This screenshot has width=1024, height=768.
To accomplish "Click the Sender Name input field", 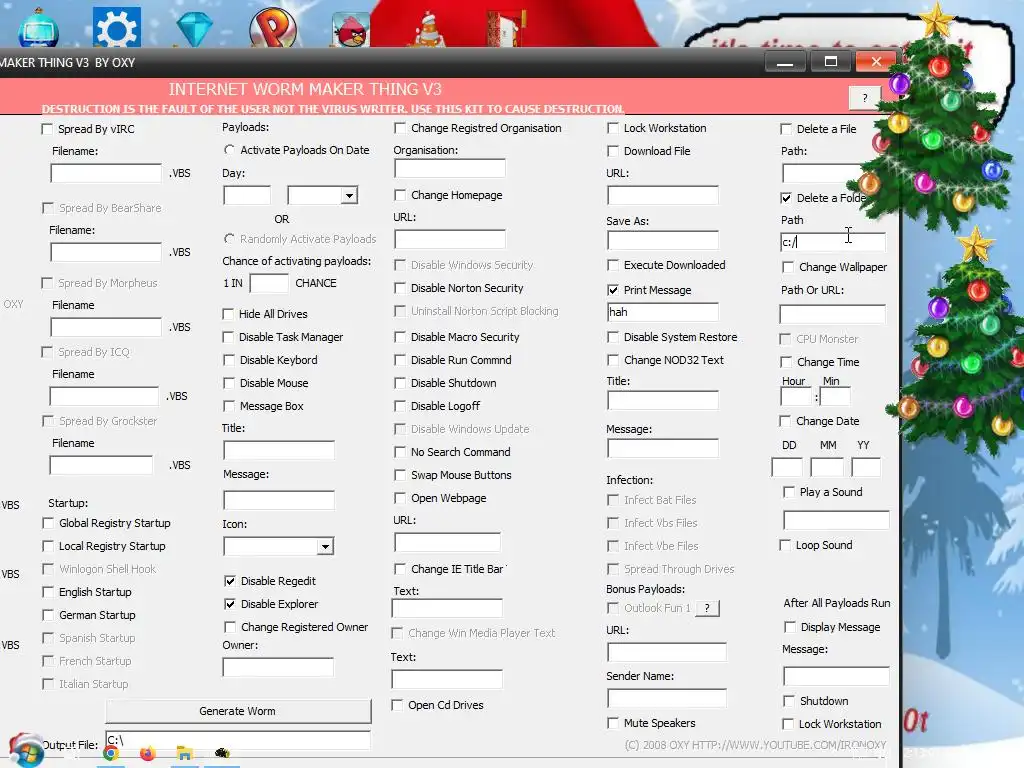I will 667,699.
